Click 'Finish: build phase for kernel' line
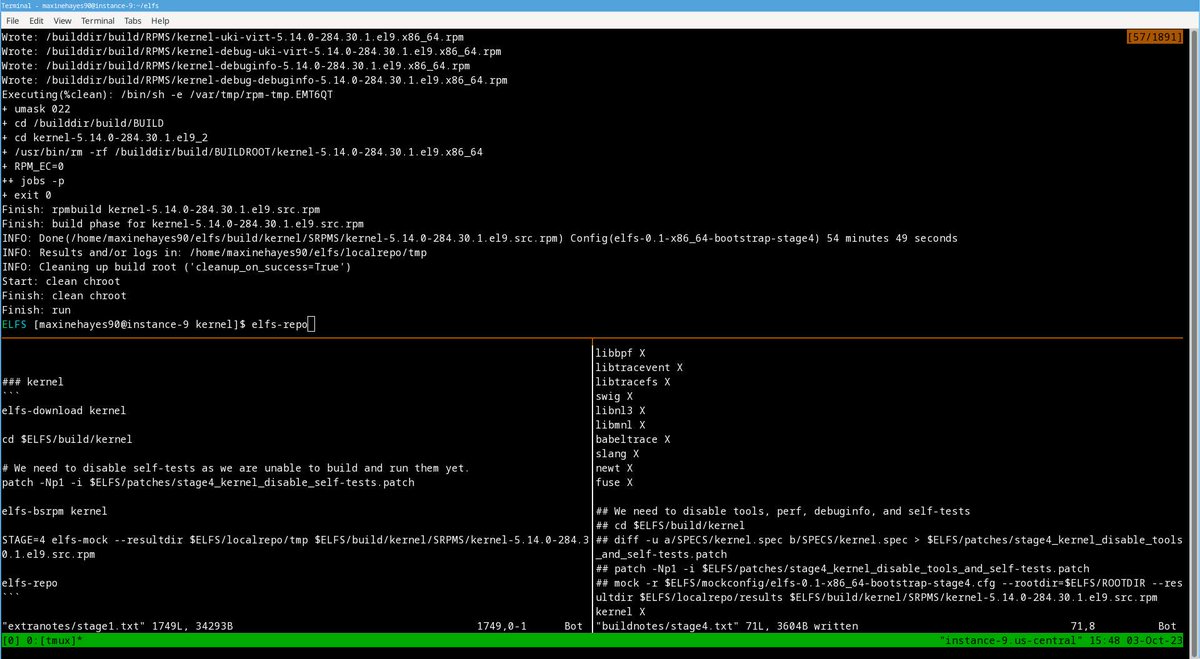 [183, 224]
